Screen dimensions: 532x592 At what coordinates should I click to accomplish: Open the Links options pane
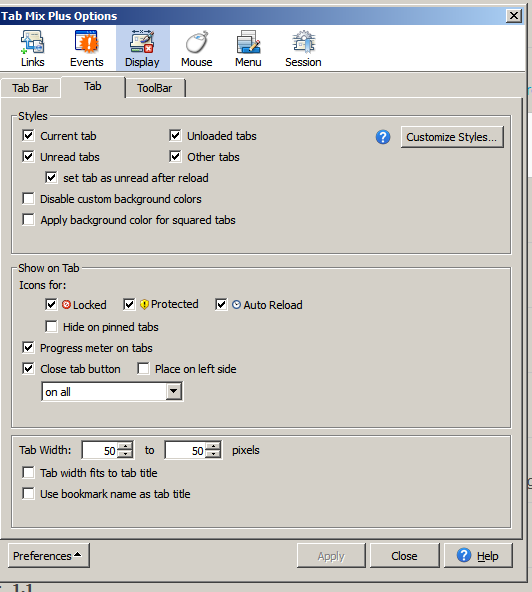(32, 48)
